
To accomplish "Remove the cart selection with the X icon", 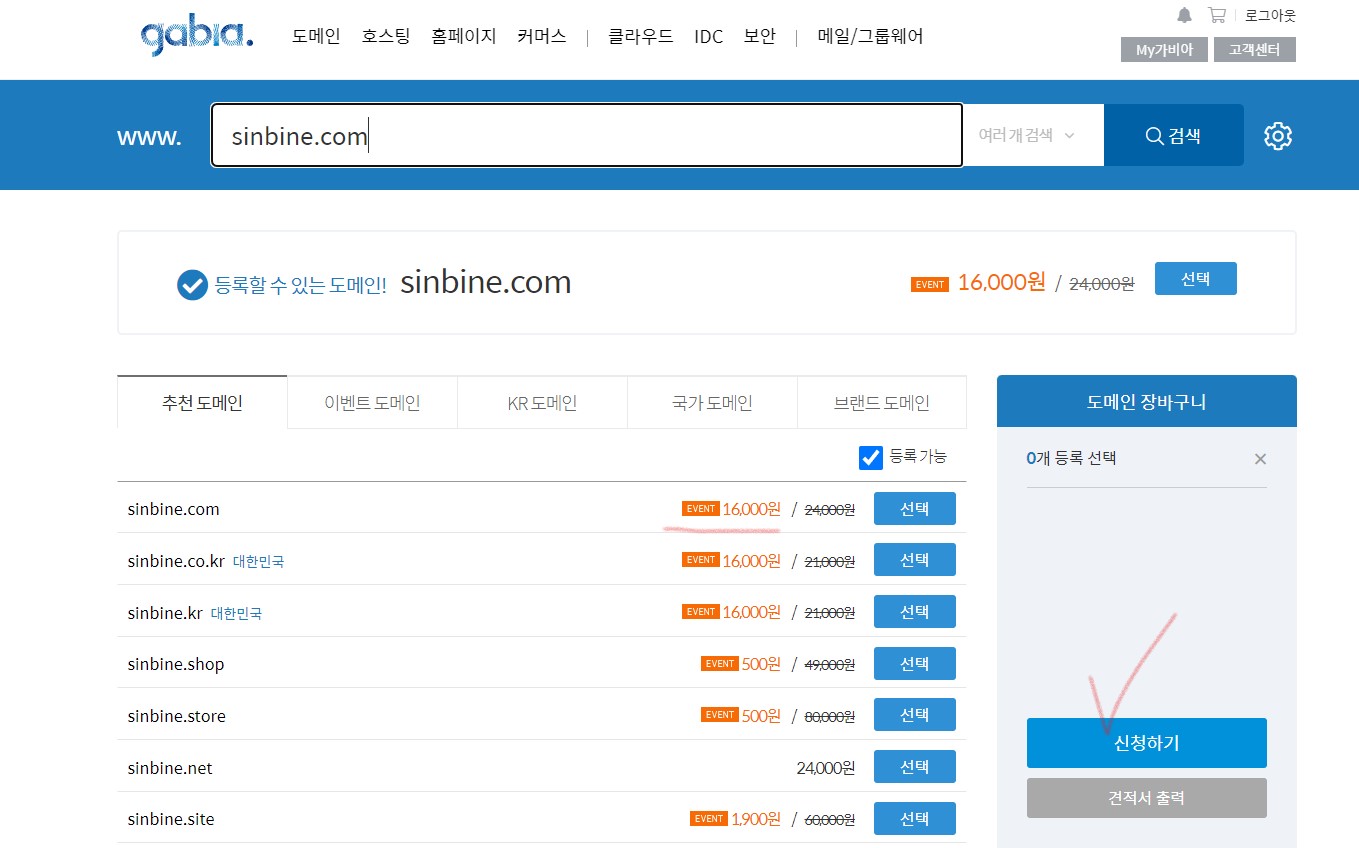I will point(1260,459).
